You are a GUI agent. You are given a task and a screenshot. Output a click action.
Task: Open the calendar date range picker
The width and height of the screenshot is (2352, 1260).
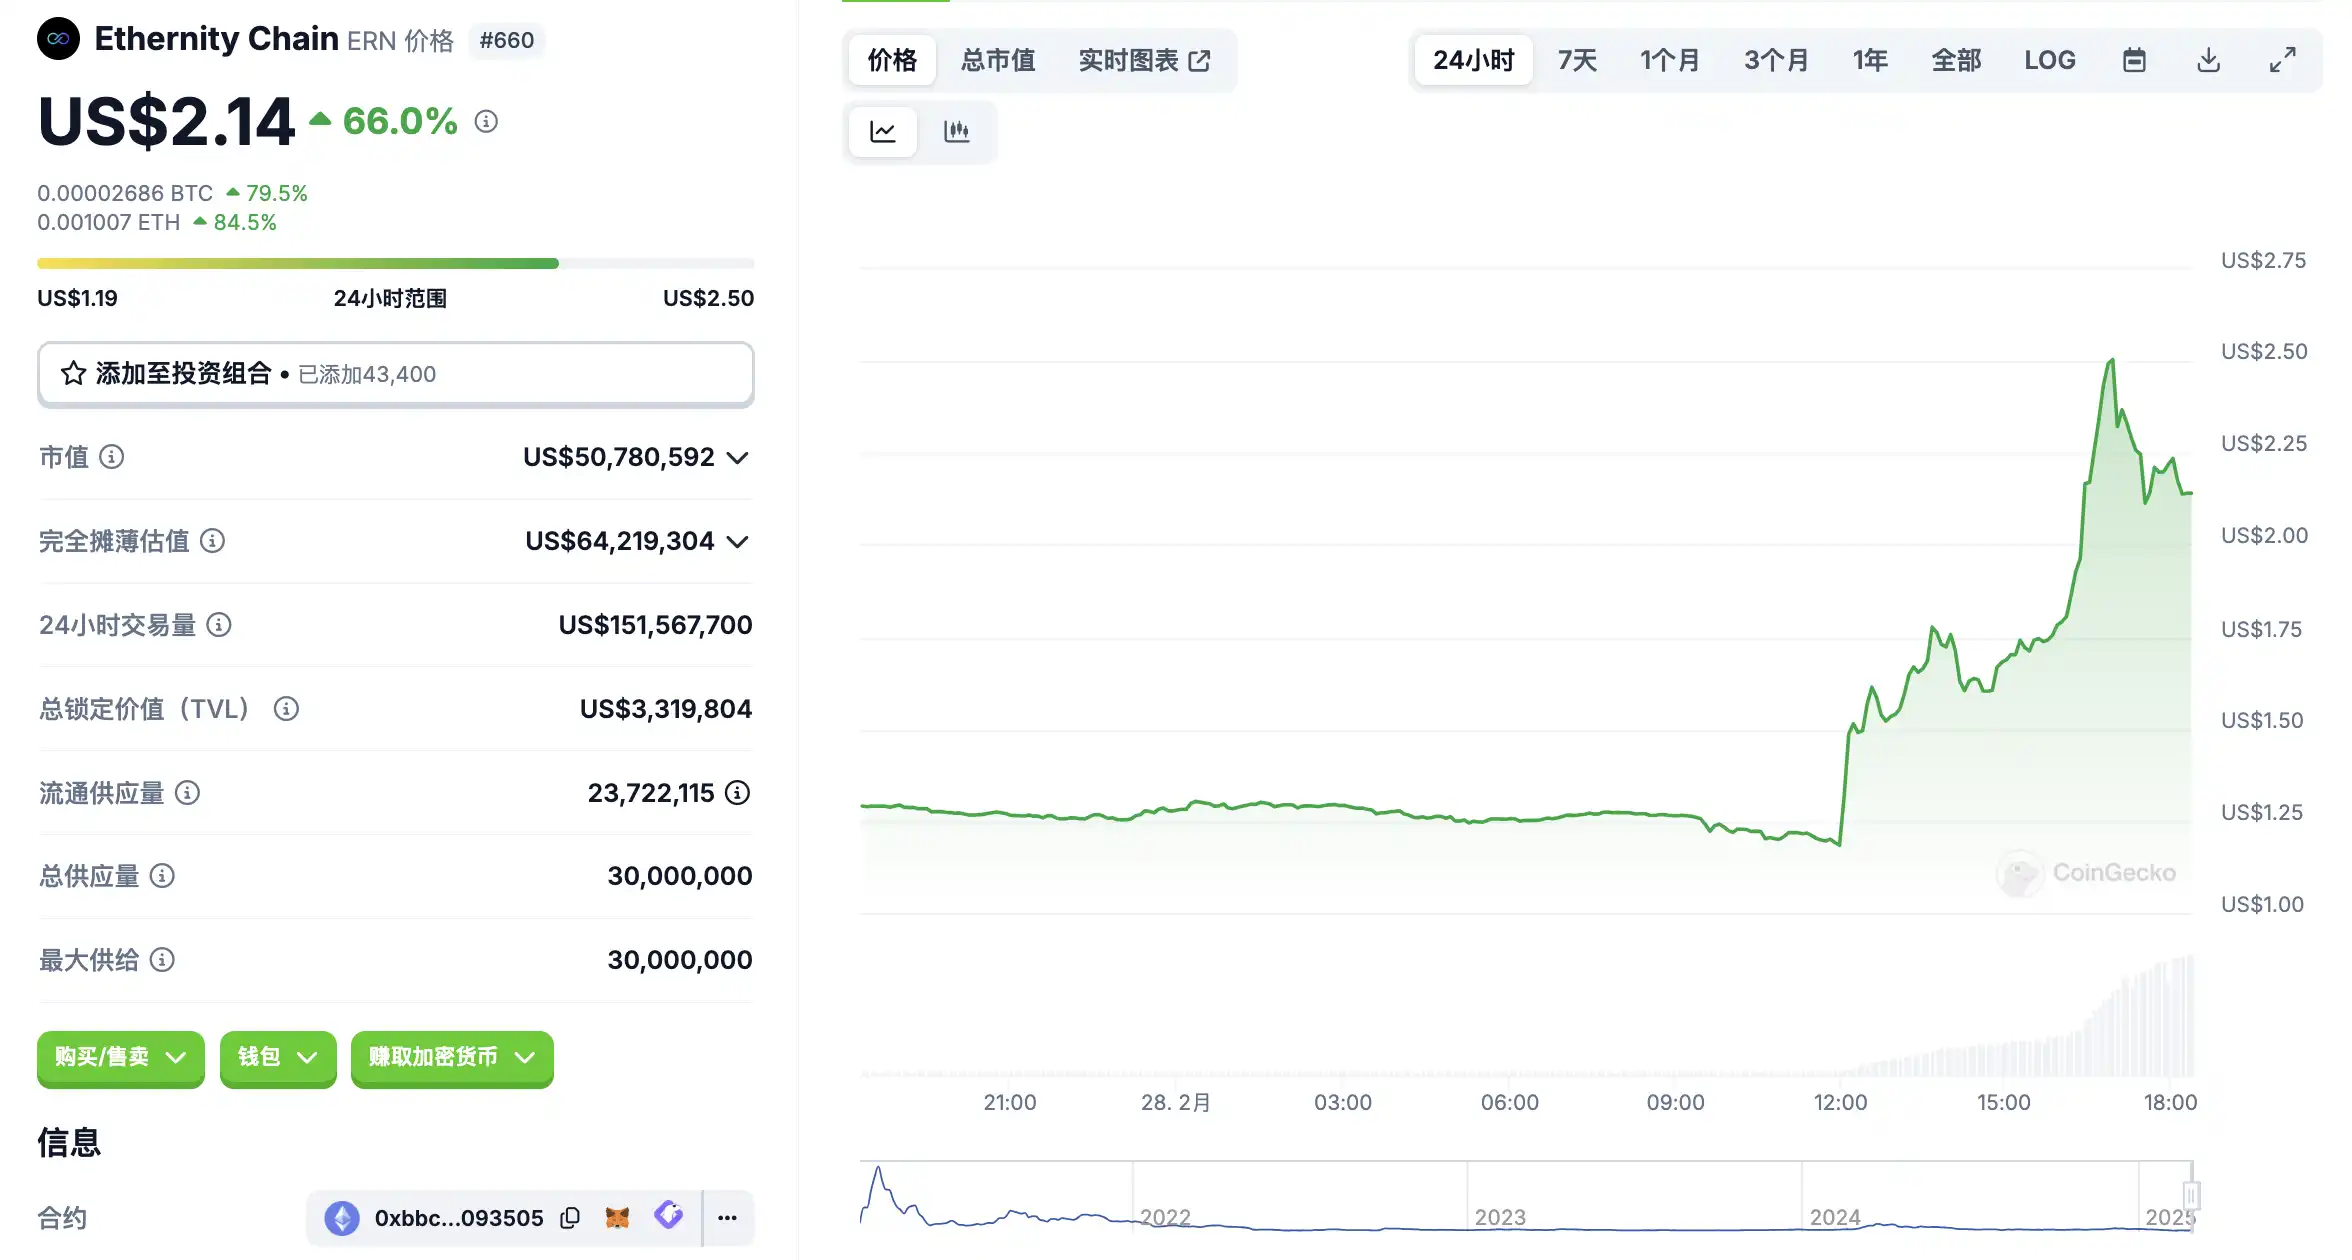(2134, 60)
